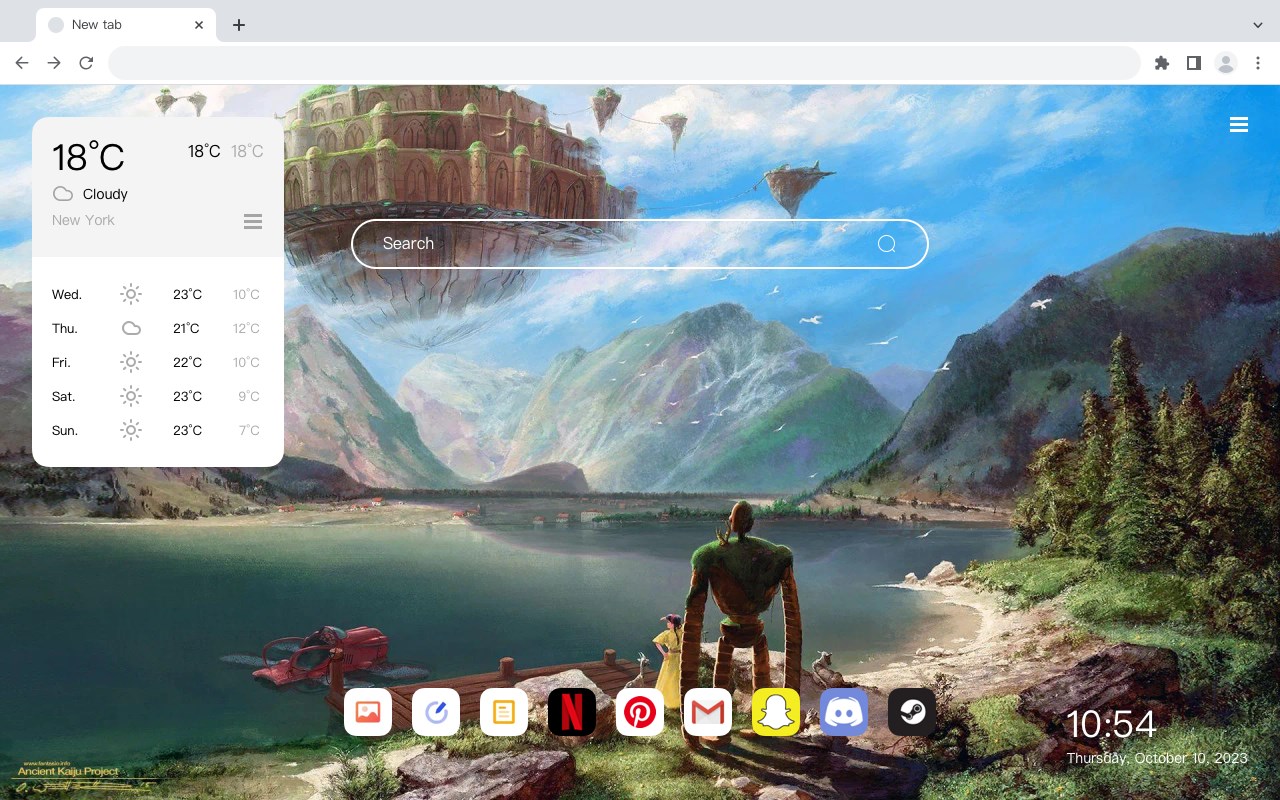
Task: Click the cloud icon beside Cloudy
Action: point(63,194)
